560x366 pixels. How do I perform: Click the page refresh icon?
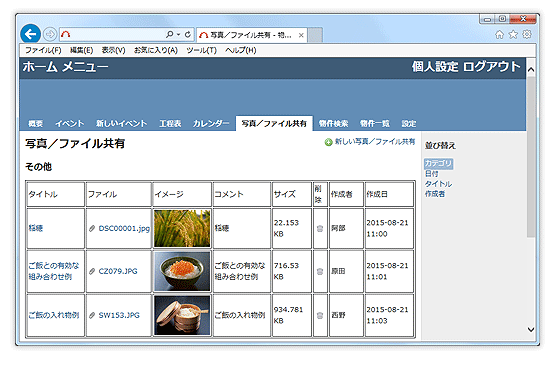[x=188, y=35]
